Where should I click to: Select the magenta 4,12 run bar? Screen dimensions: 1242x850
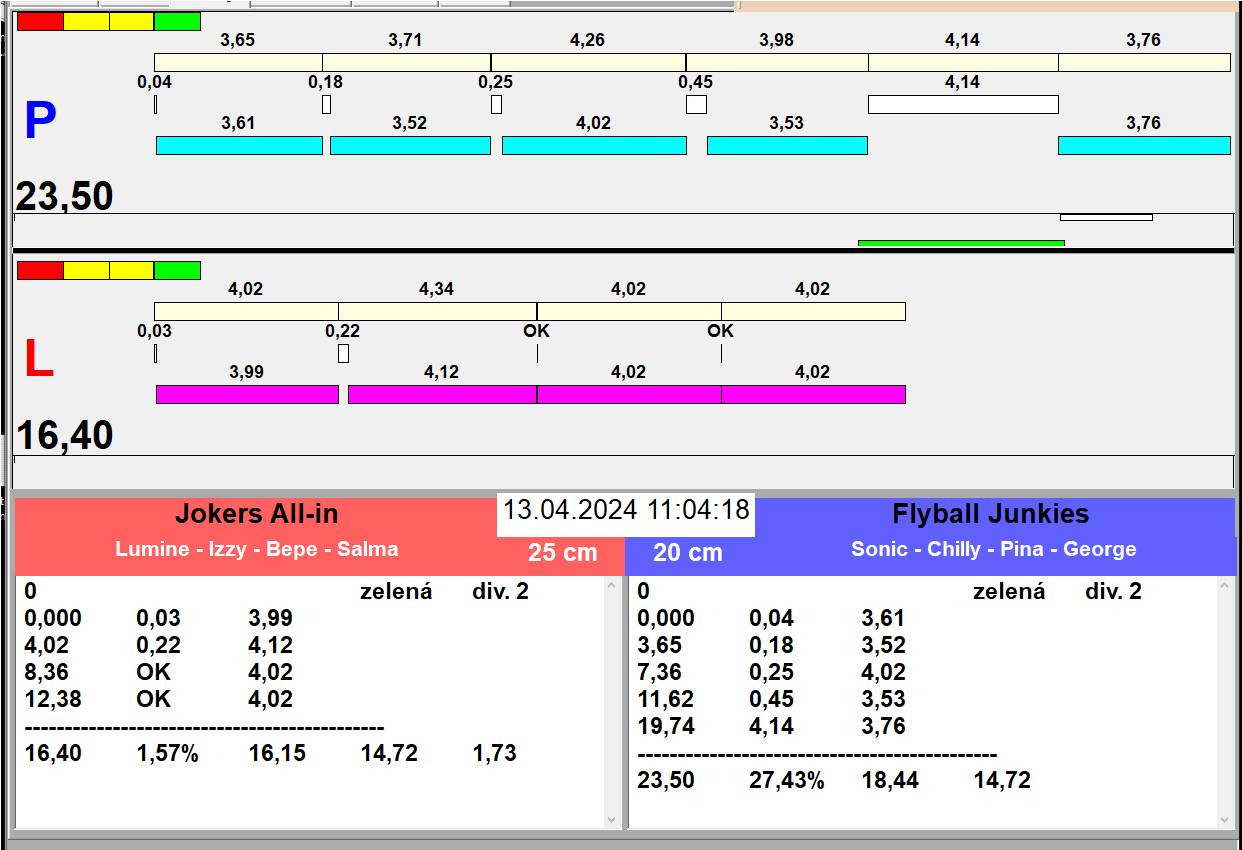click(x=442, y=394)
